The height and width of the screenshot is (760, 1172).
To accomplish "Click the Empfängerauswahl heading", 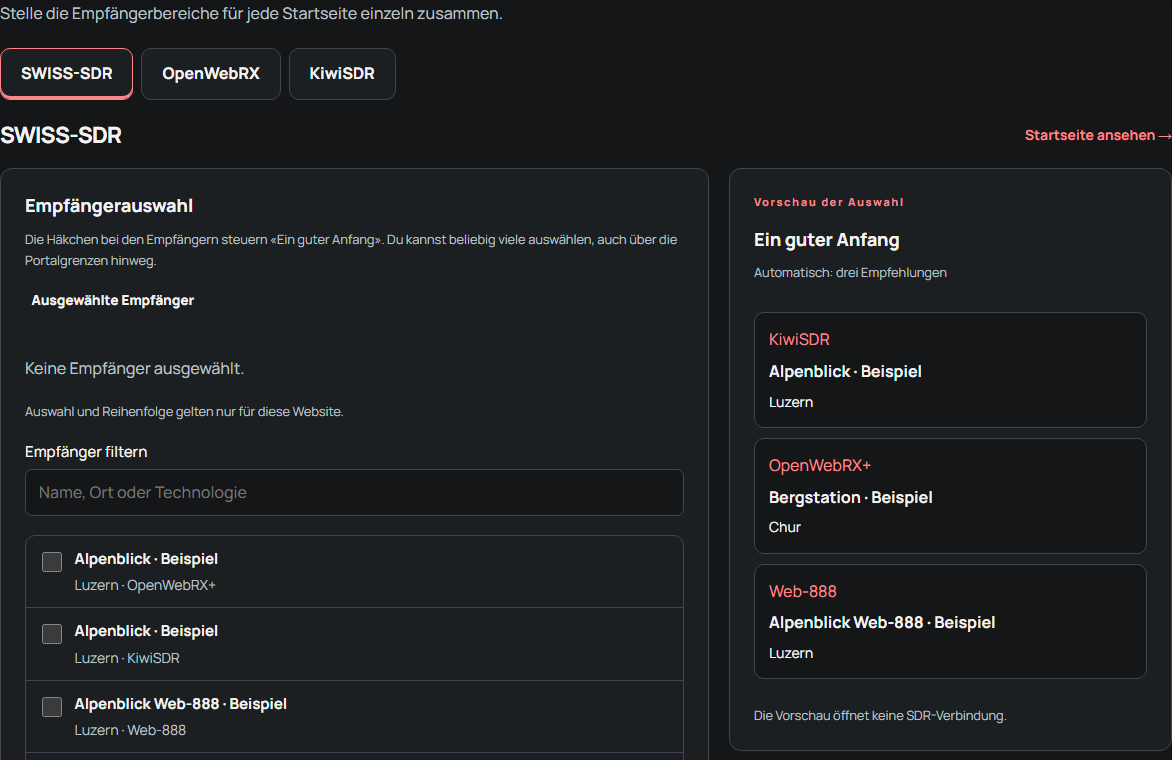I will click(x=109, y=206).
